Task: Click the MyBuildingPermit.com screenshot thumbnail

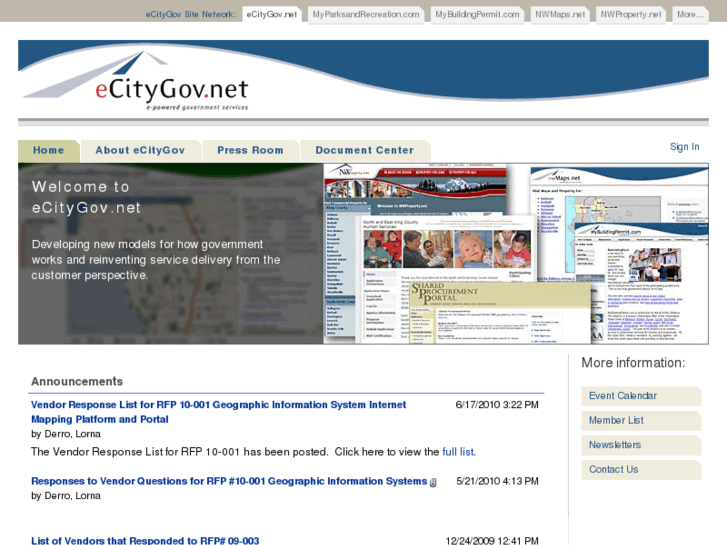Action: 642,283
